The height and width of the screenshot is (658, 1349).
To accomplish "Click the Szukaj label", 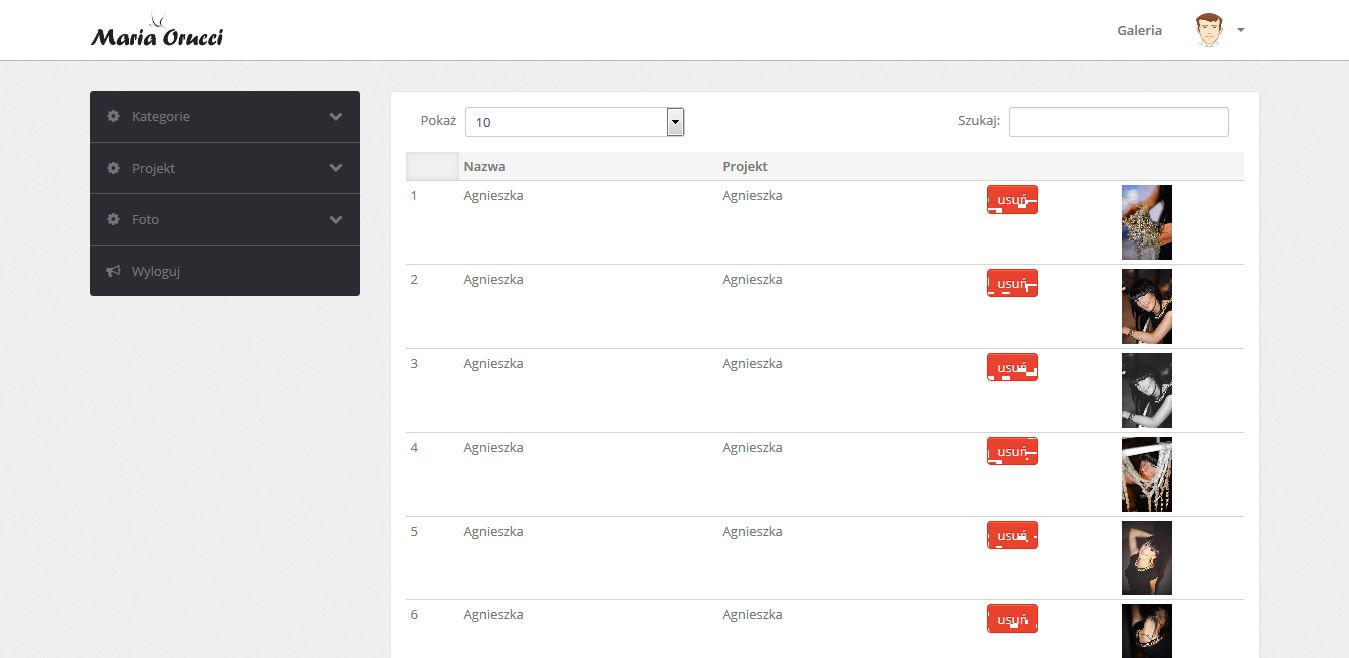I will [x=979, y=120].
